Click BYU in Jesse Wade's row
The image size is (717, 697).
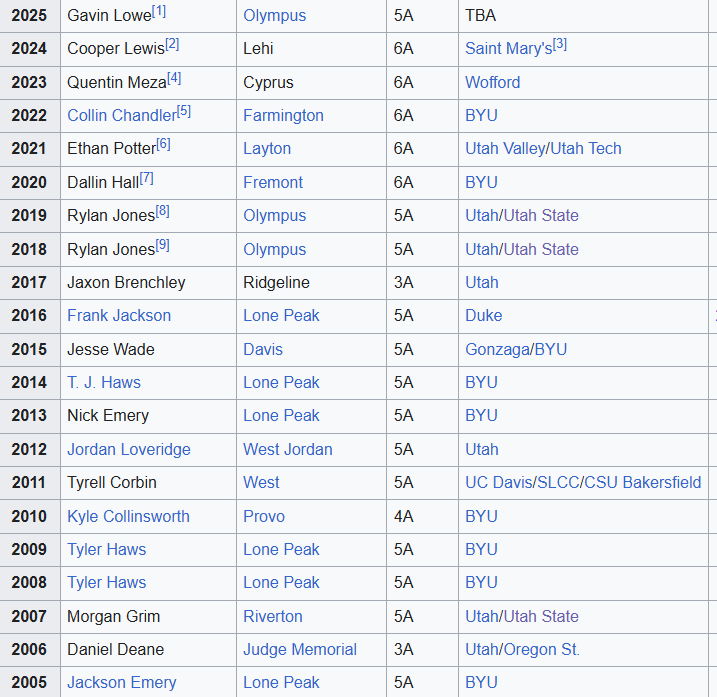click(x=551, y=349)
